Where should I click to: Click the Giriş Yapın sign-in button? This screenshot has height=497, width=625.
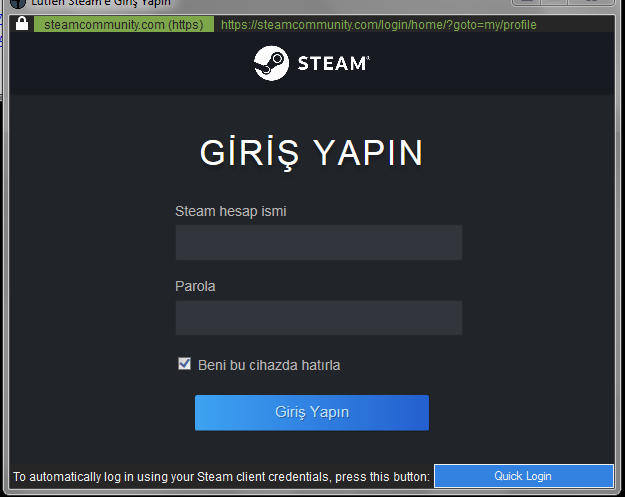[312, 413]
